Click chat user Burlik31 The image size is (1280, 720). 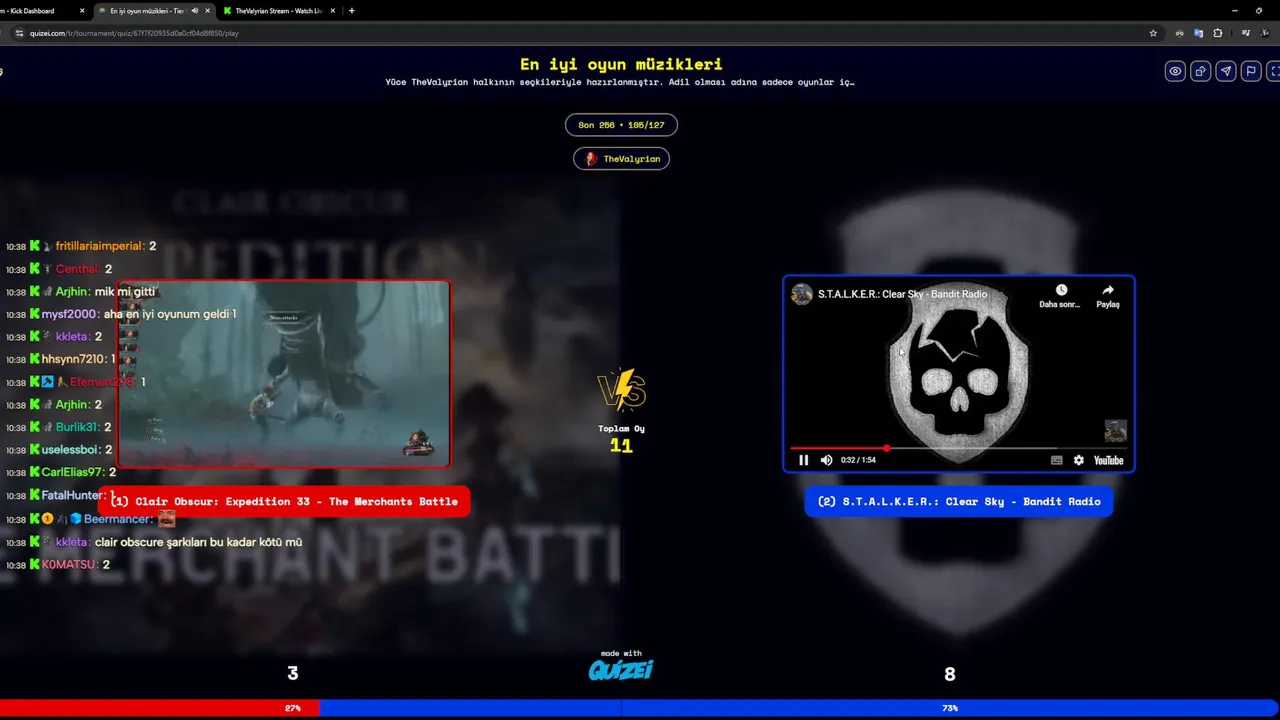(x=77, y=427)
